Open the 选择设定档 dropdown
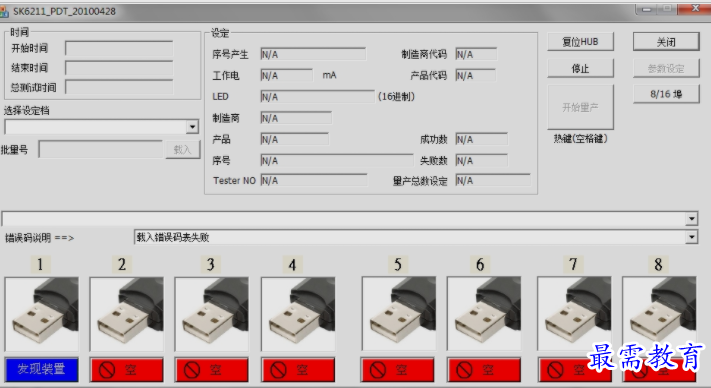Viewport: 711px width, 388px height. tap(192, 127)
